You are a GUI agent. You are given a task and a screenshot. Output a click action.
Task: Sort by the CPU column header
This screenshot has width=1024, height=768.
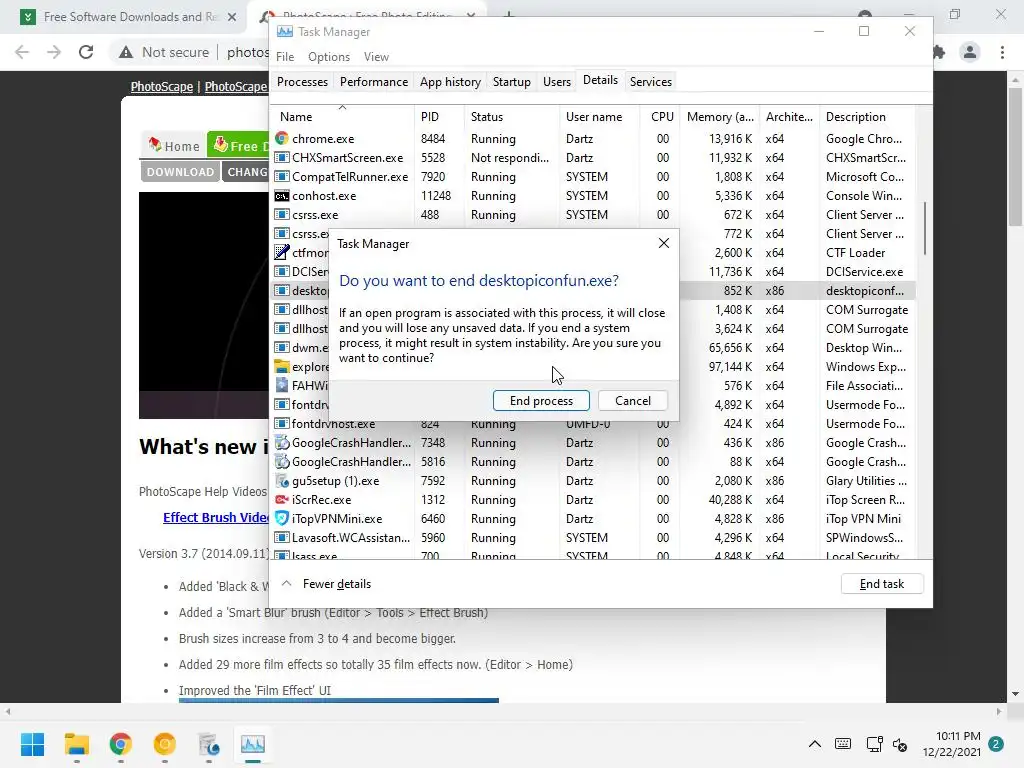(x=660, y=117)
